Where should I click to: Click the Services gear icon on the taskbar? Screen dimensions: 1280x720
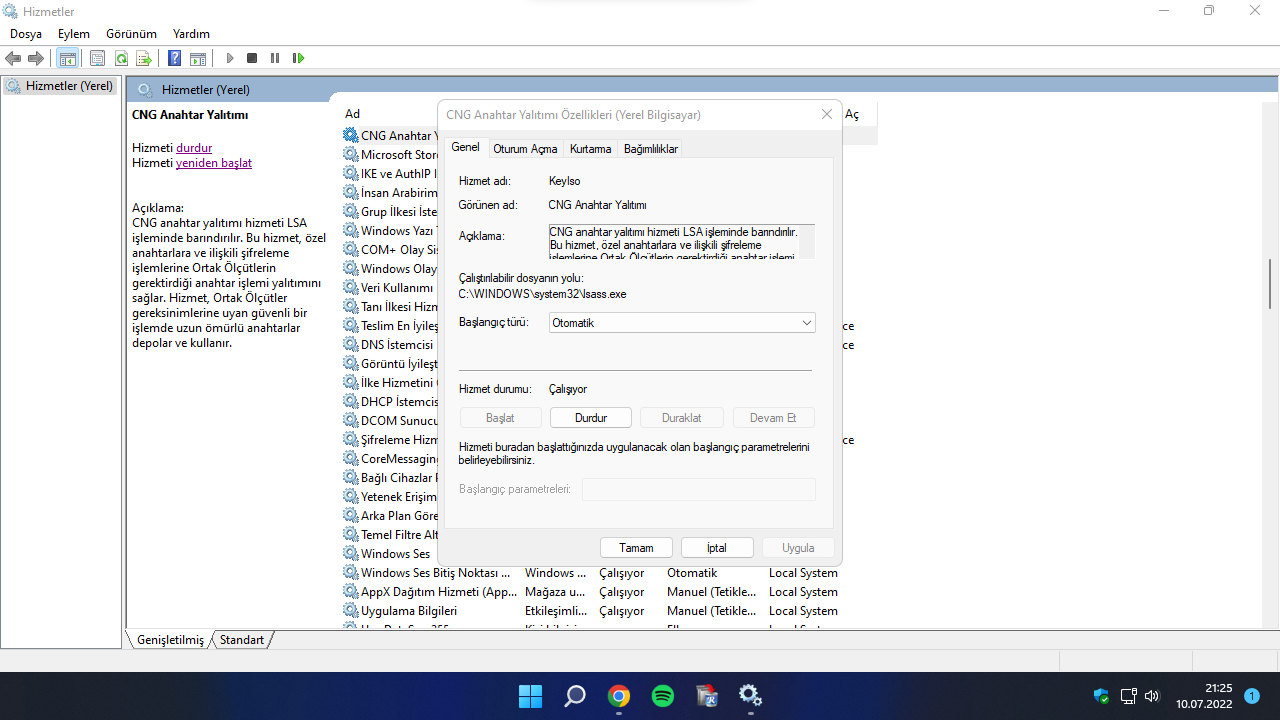point(751,696)
